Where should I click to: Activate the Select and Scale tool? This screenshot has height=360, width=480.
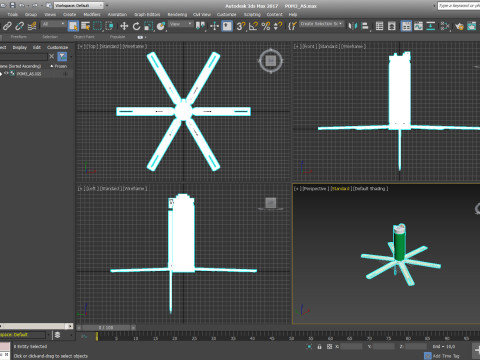(149, 26)
